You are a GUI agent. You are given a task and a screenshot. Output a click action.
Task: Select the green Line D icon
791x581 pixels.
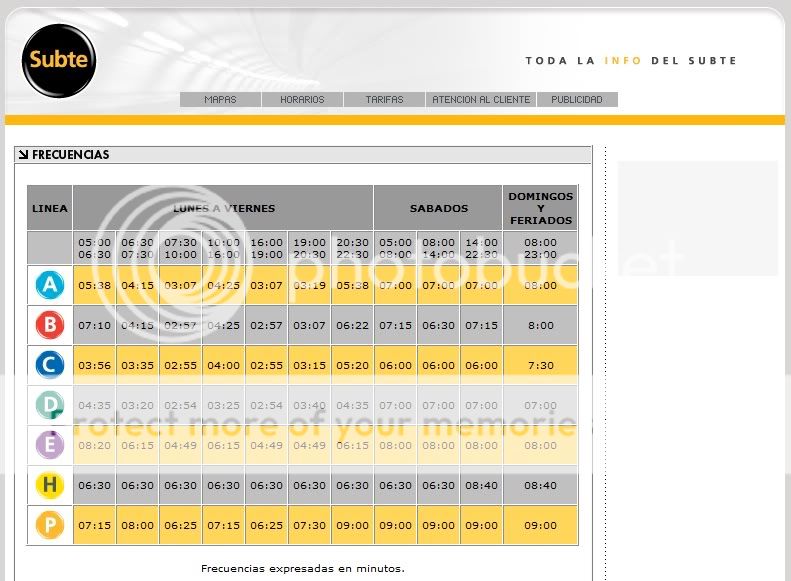(x=49, y=406)
